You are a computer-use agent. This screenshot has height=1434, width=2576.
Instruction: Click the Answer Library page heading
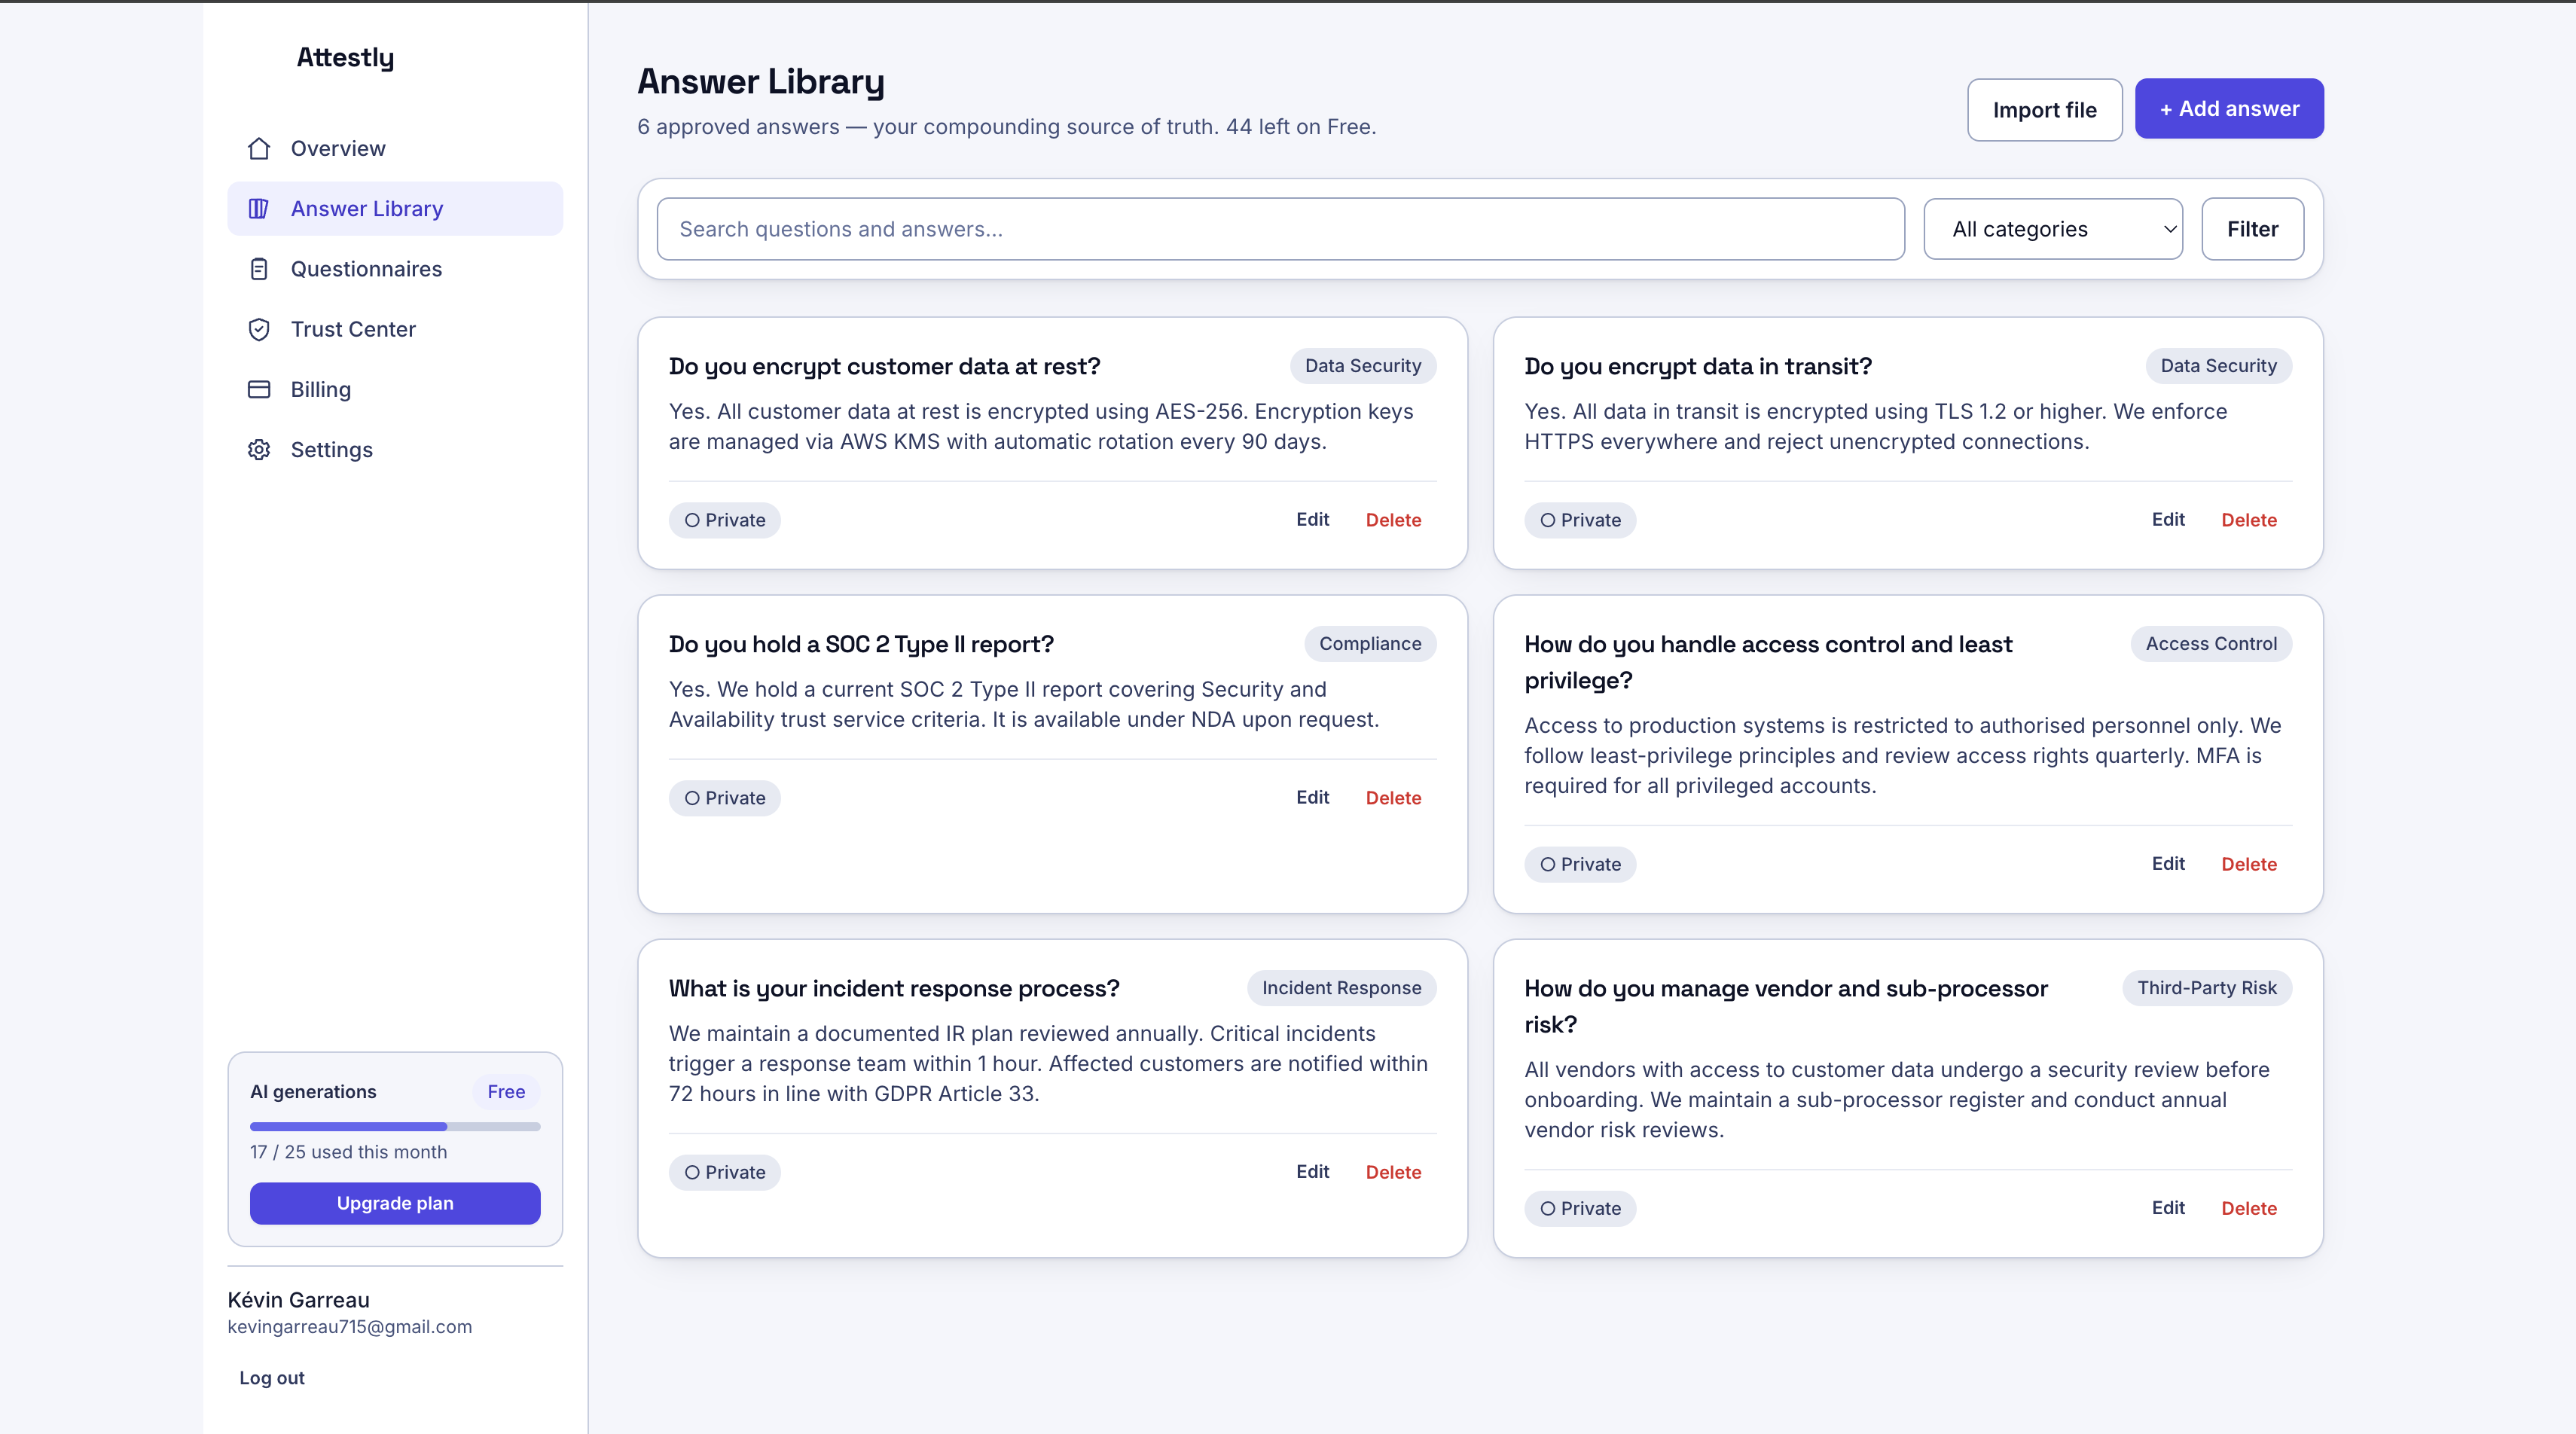click(x=761, y=81)
